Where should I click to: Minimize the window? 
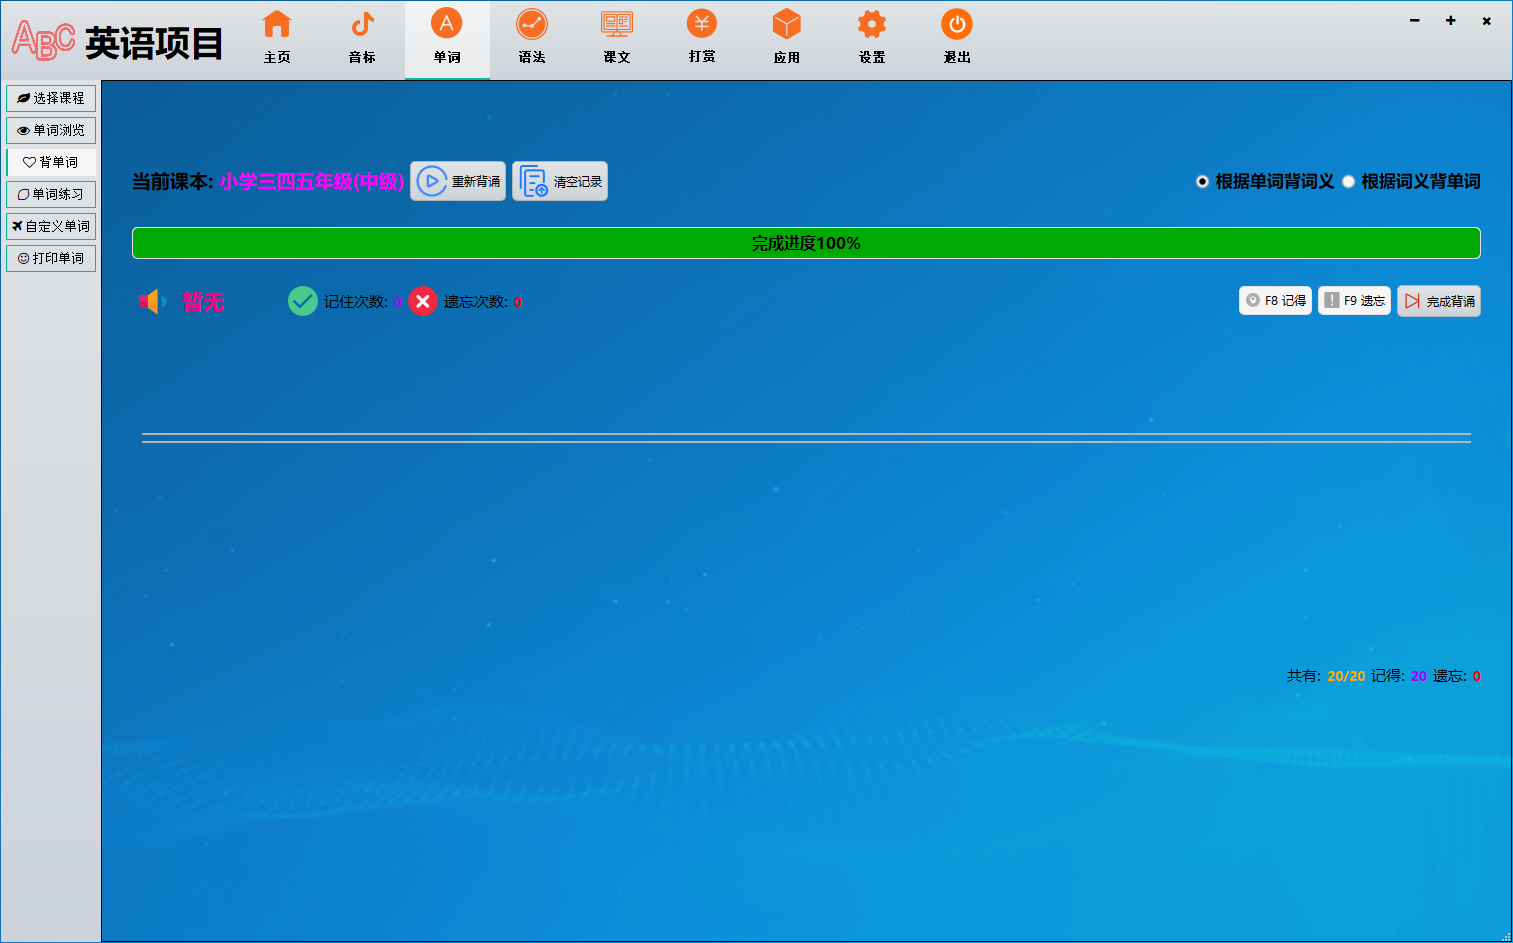tap(1415, 20)
